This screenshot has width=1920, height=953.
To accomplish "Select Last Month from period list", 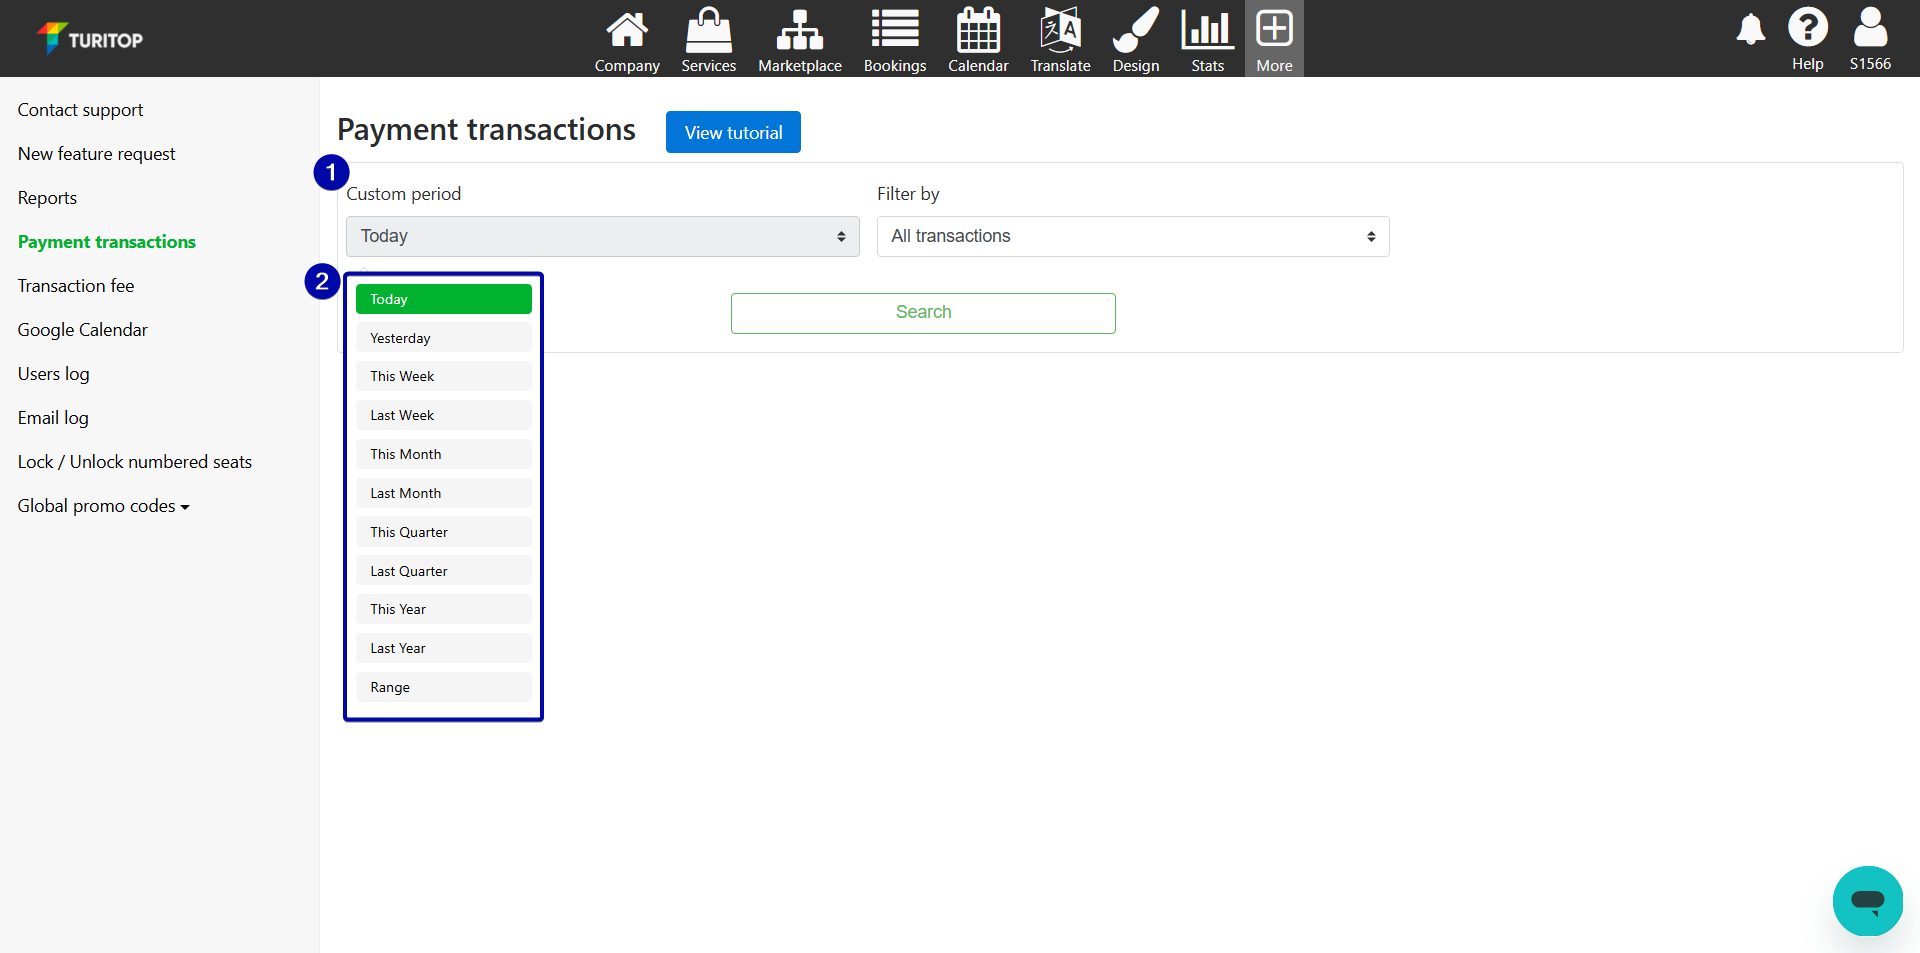I will point(443,493).
